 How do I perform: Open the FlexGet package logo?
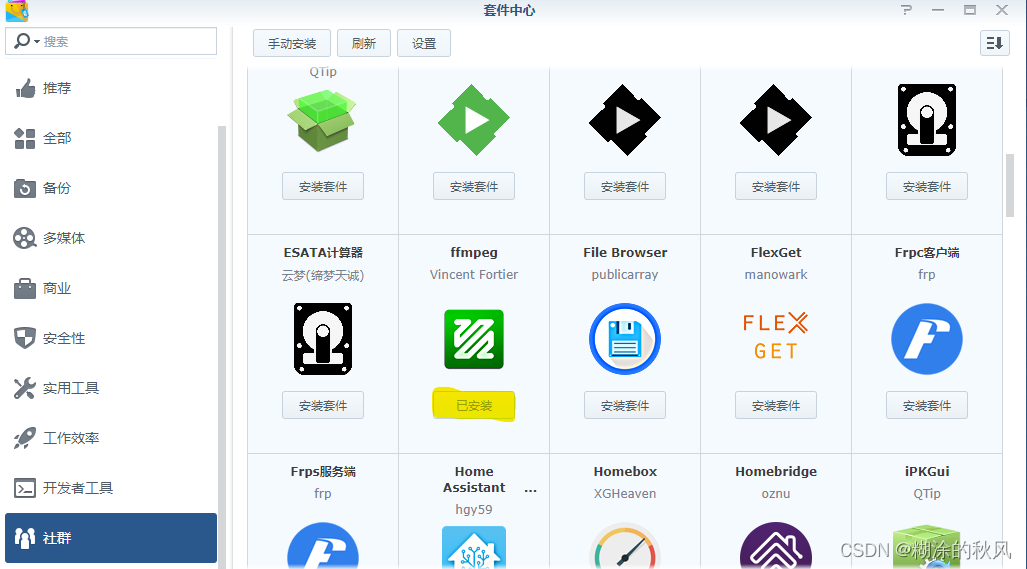pos(775,337)
